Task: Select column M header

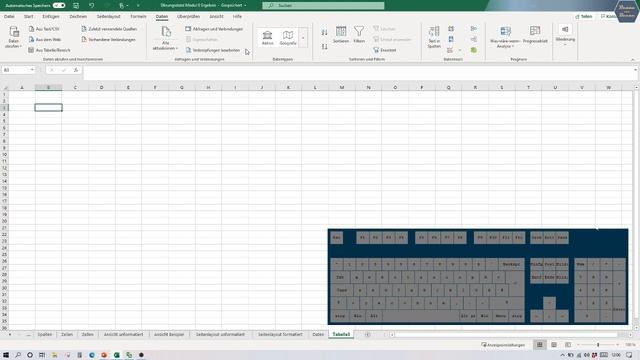Action: (342, 87)
